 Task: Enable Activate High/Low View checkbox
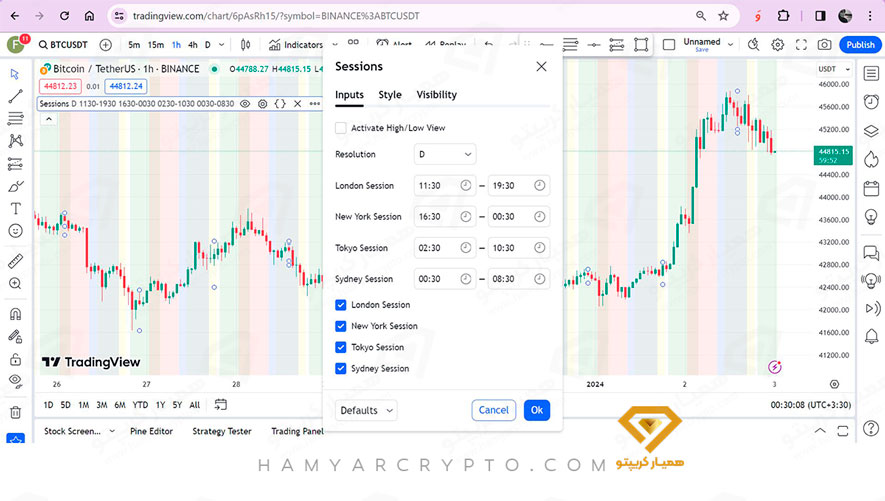click(340, 128)
